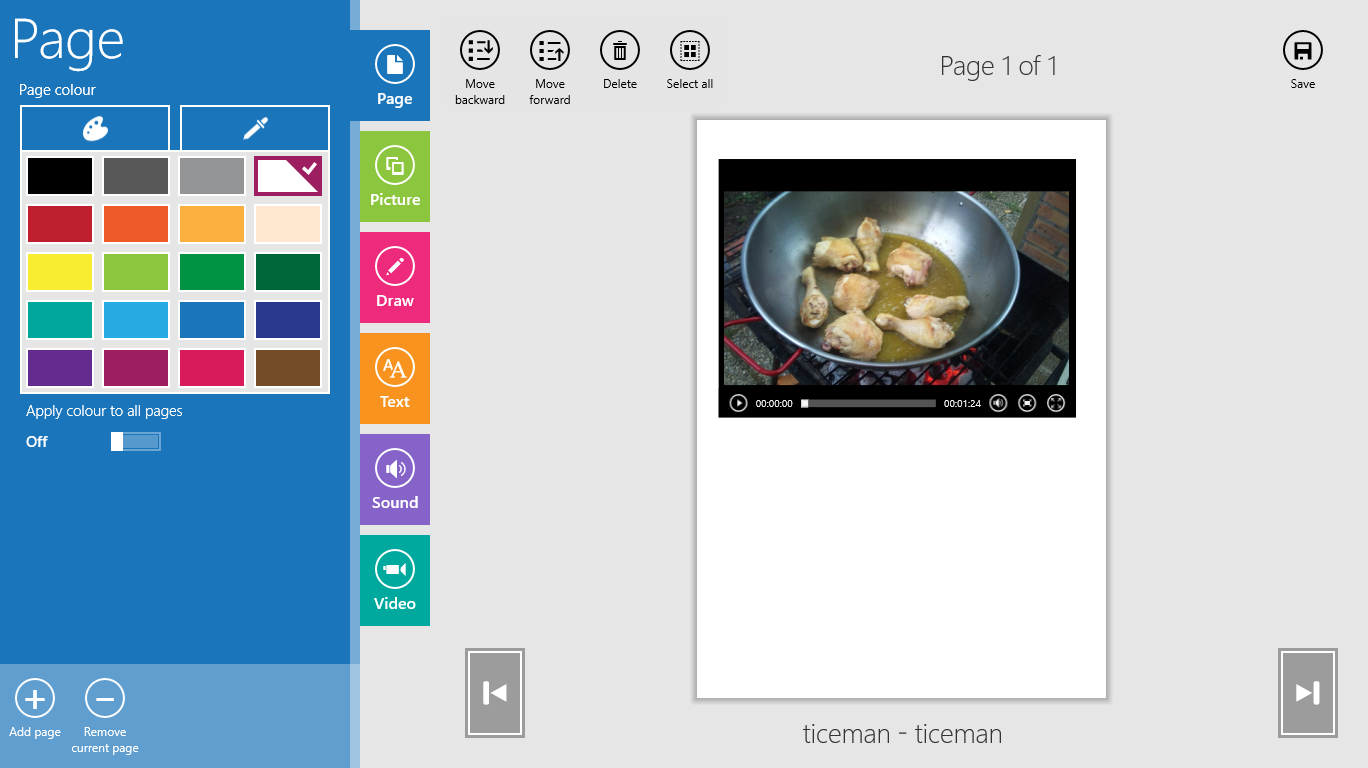This screenshot has width=1368, height=768.
Task: Select the video frame on the page
Action: [897, 288]
